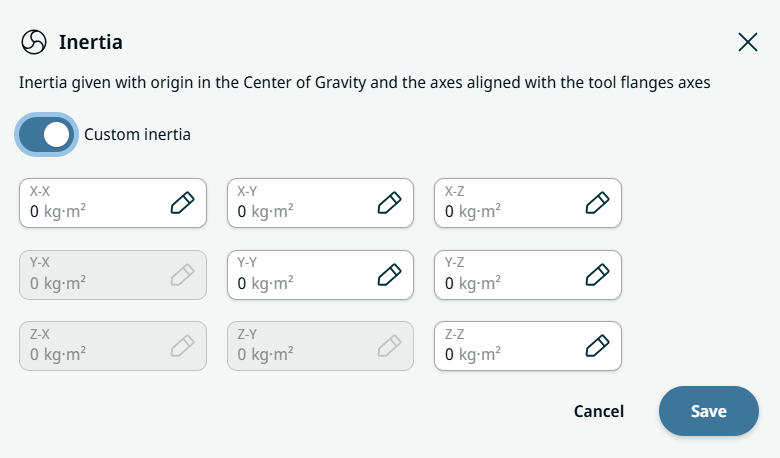Click the pencil icon in Z-Z field
Screen dimensions: 780x458
pyautogui.click(x=597, y=346)
